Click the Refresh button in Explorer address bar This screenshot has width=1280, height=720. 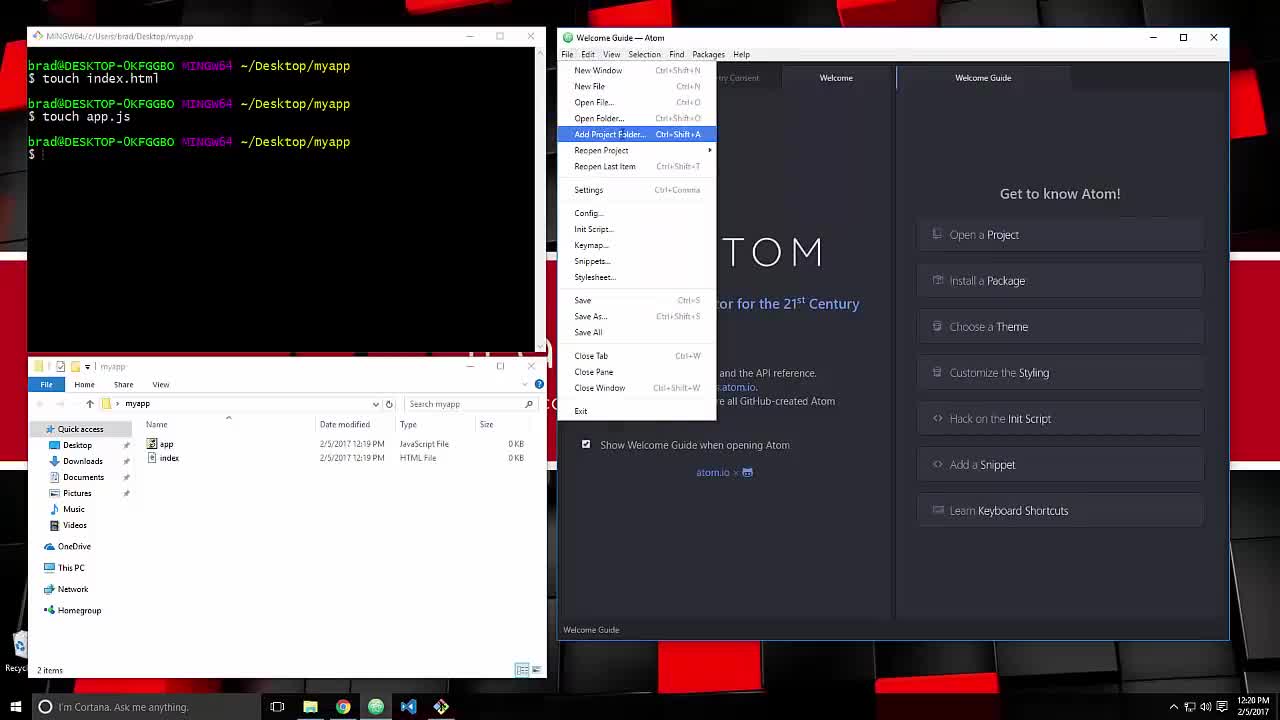(389, 404)
